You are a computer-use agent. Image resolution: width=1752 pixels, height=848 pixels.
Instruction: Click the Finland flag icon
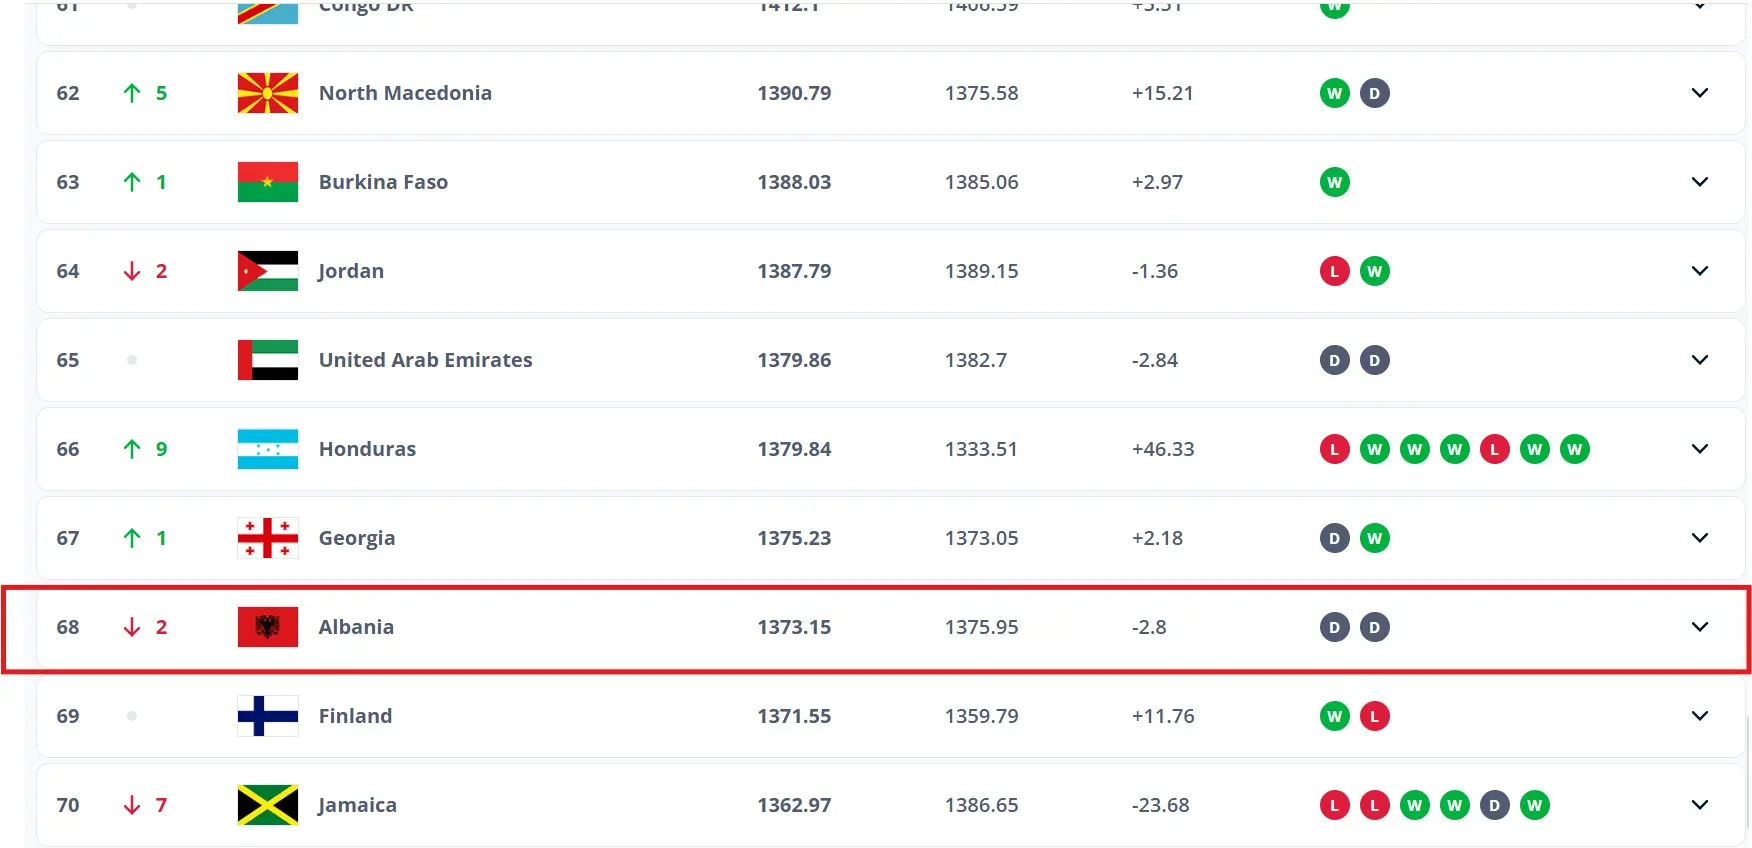pyautogui.click(x=268, y=716)
